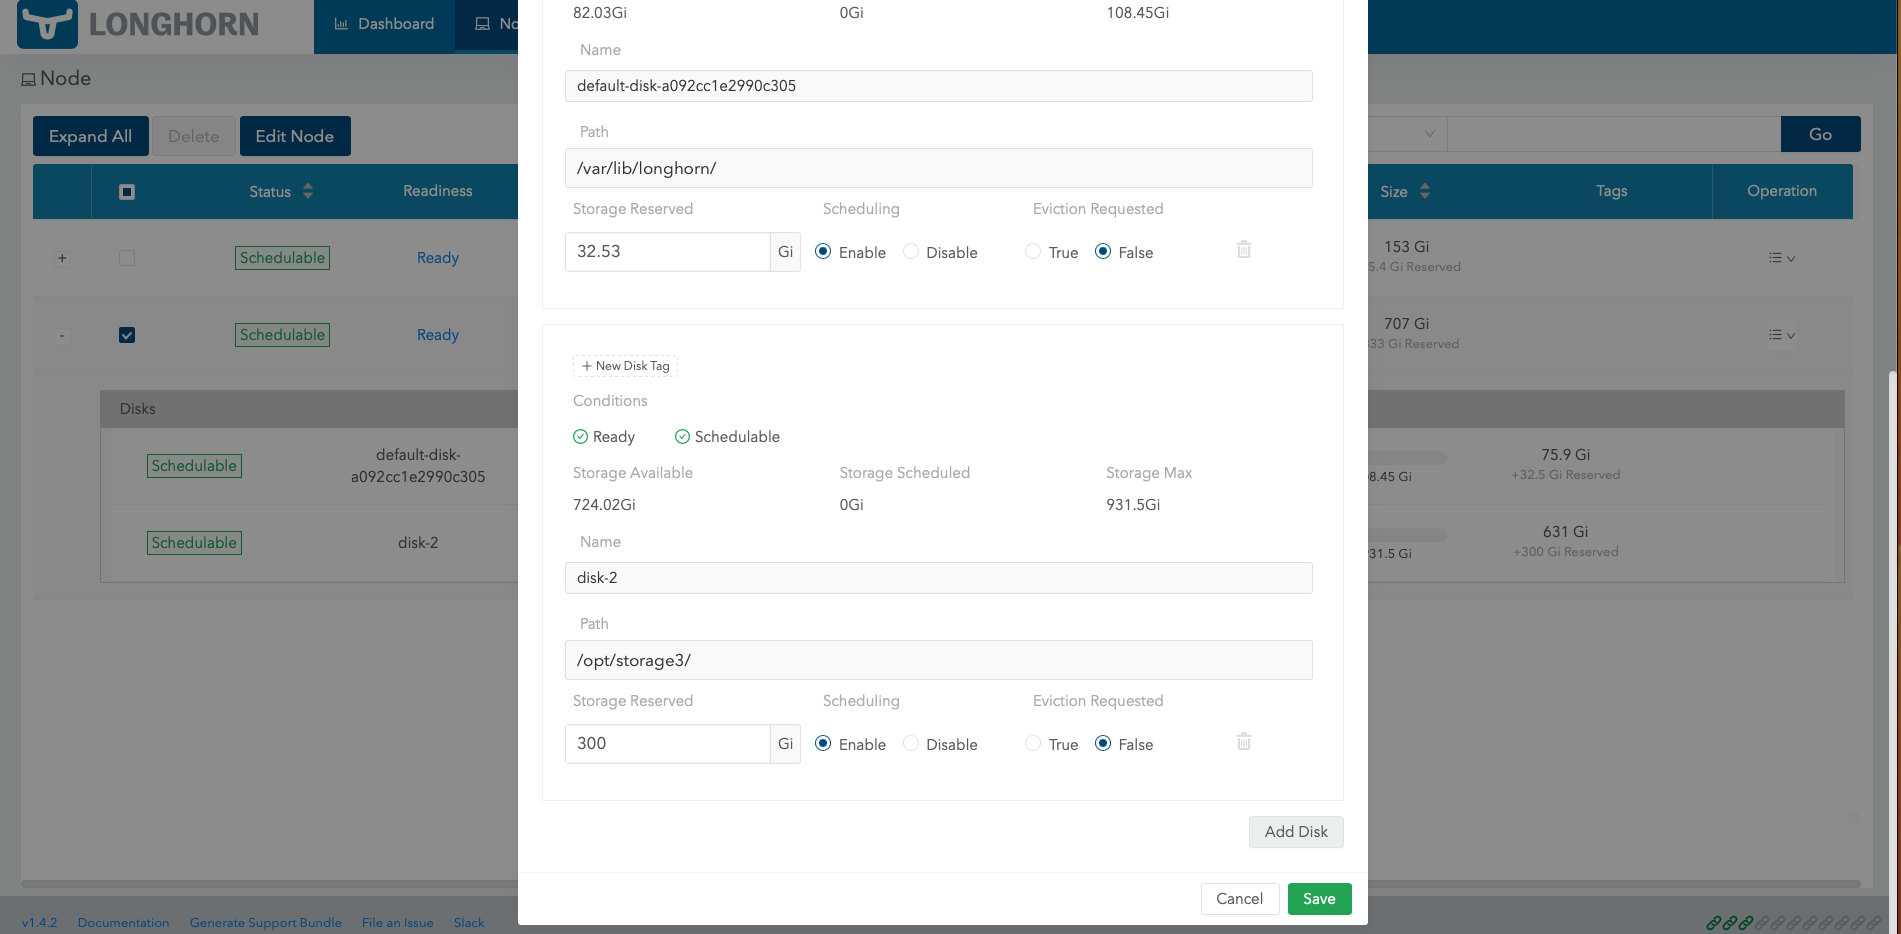
Task: Open the File an Issue link
Action: click(397, 922)
